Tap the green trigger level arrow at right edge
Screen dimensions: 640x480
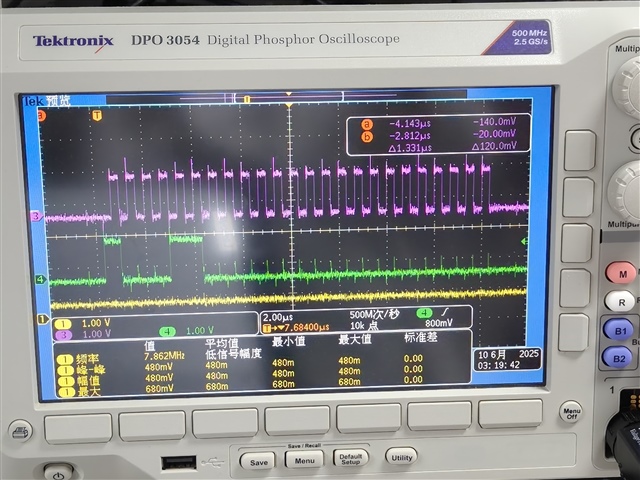tap(524, 242)
